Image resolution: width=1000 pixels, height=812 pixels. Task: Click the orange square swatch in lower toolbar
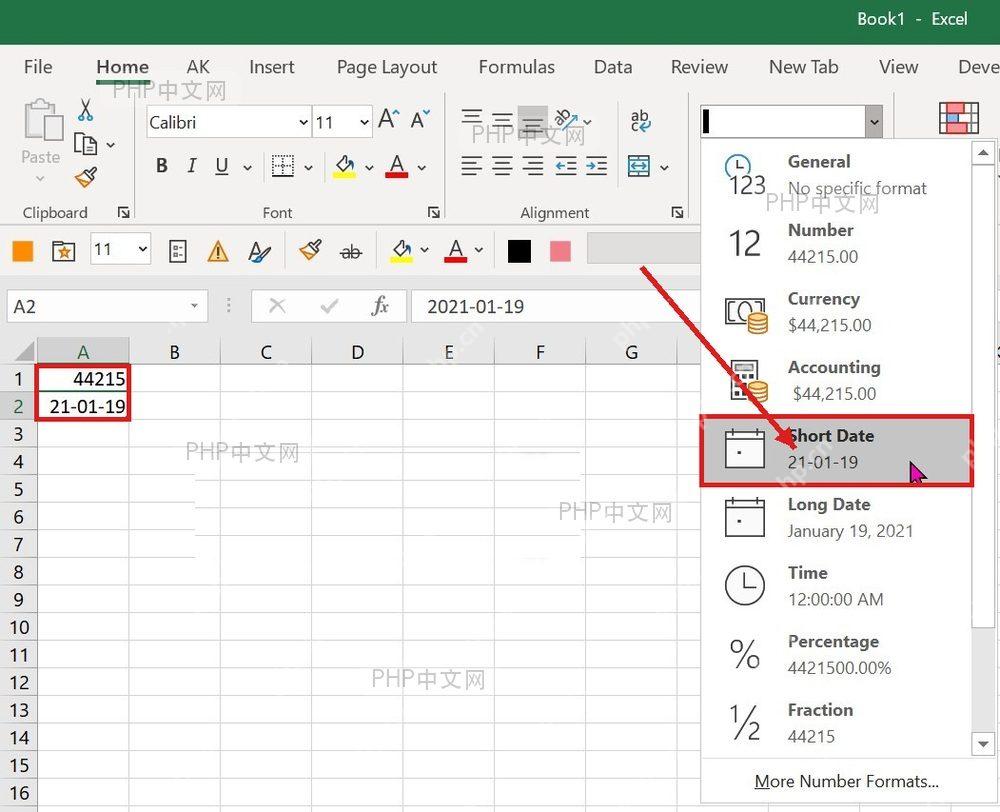(x=23, y=251)
